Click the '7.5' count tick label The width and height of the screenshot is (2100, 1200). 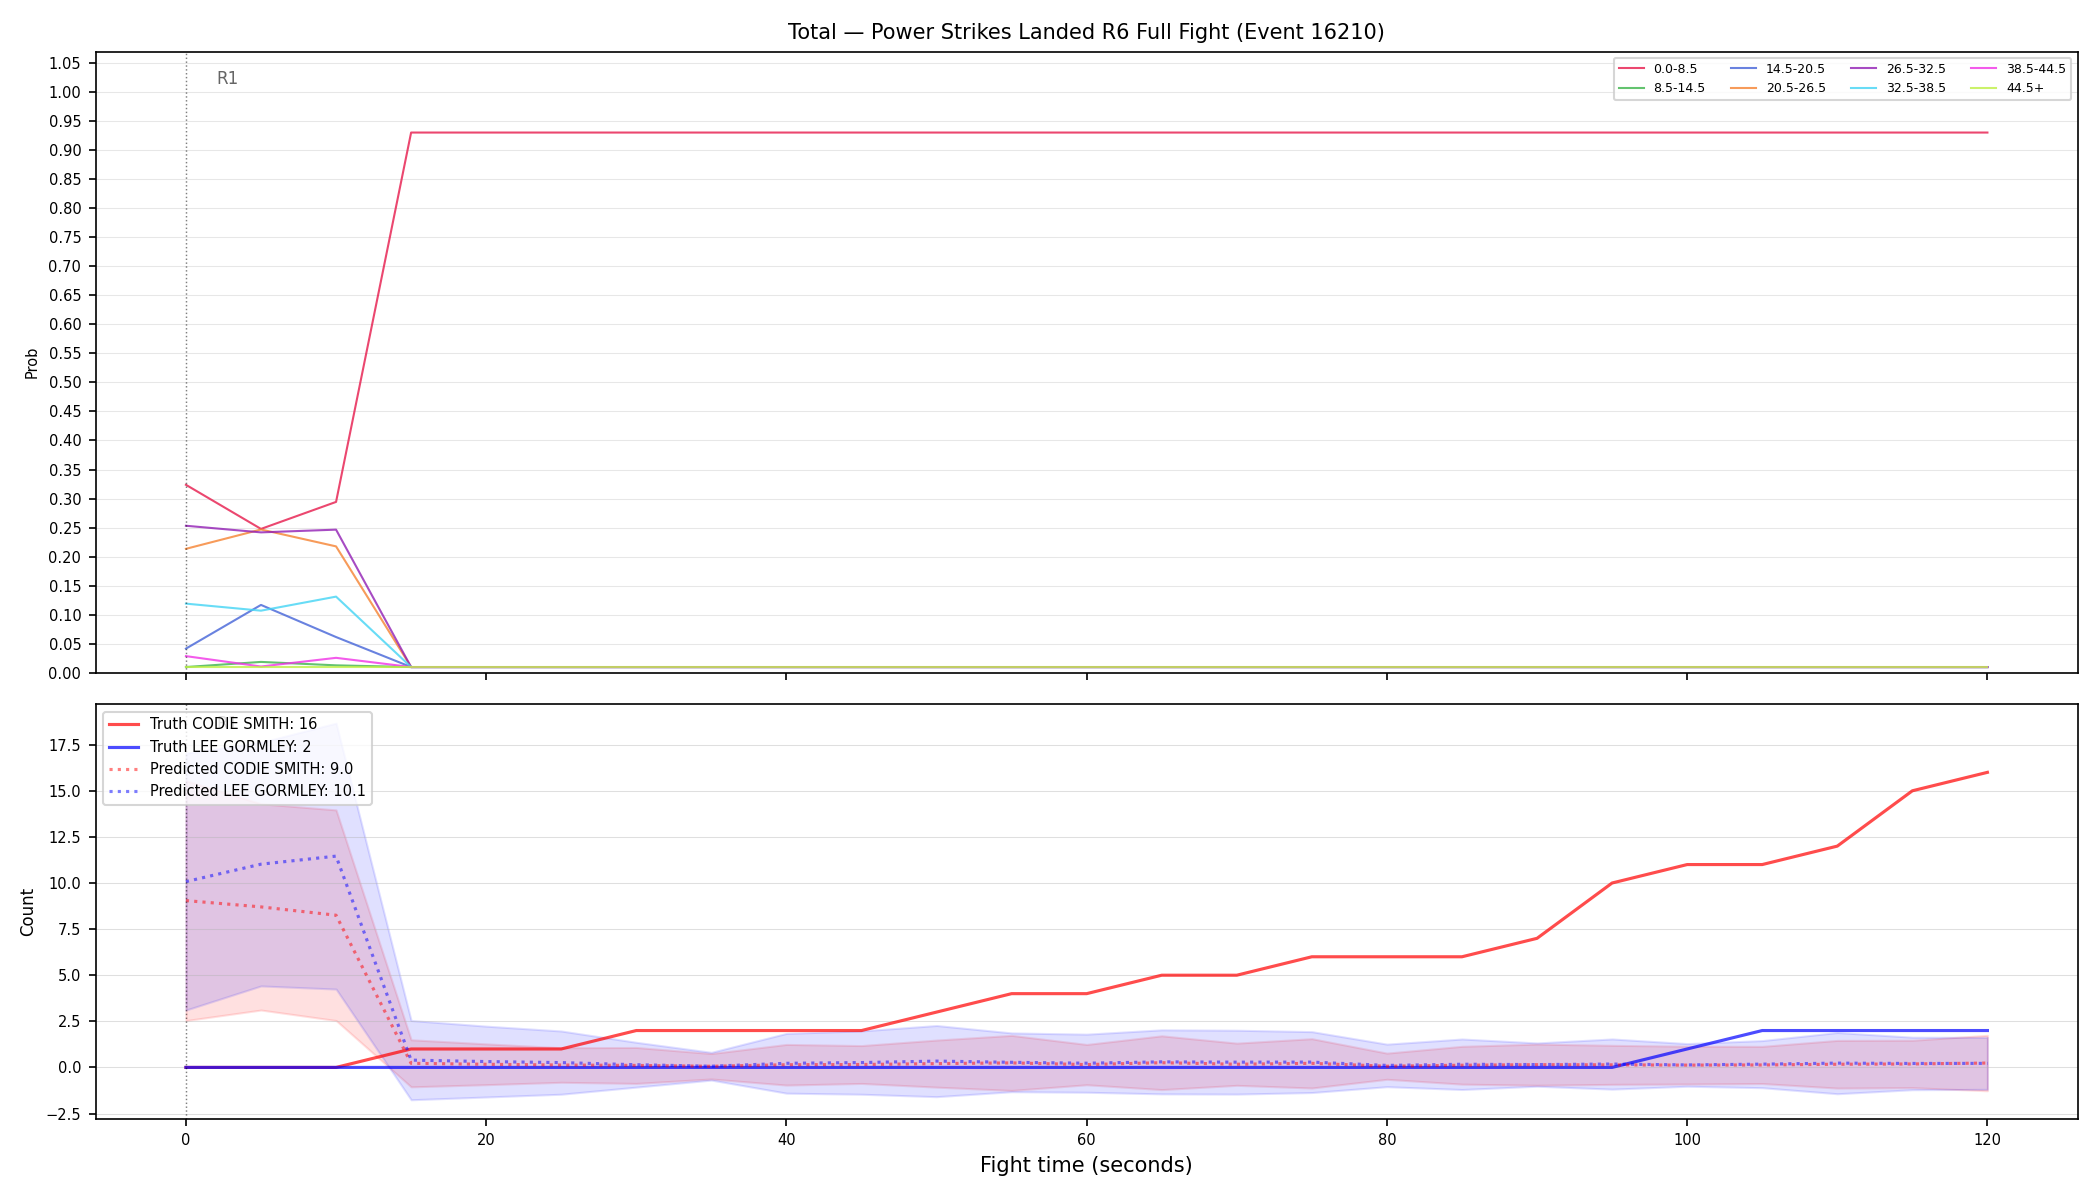(x=69, y=930)
